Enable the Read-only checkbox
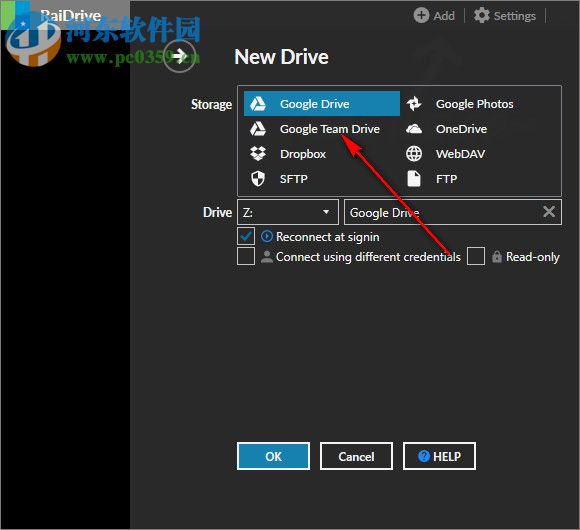 click(x=476, y=256)
